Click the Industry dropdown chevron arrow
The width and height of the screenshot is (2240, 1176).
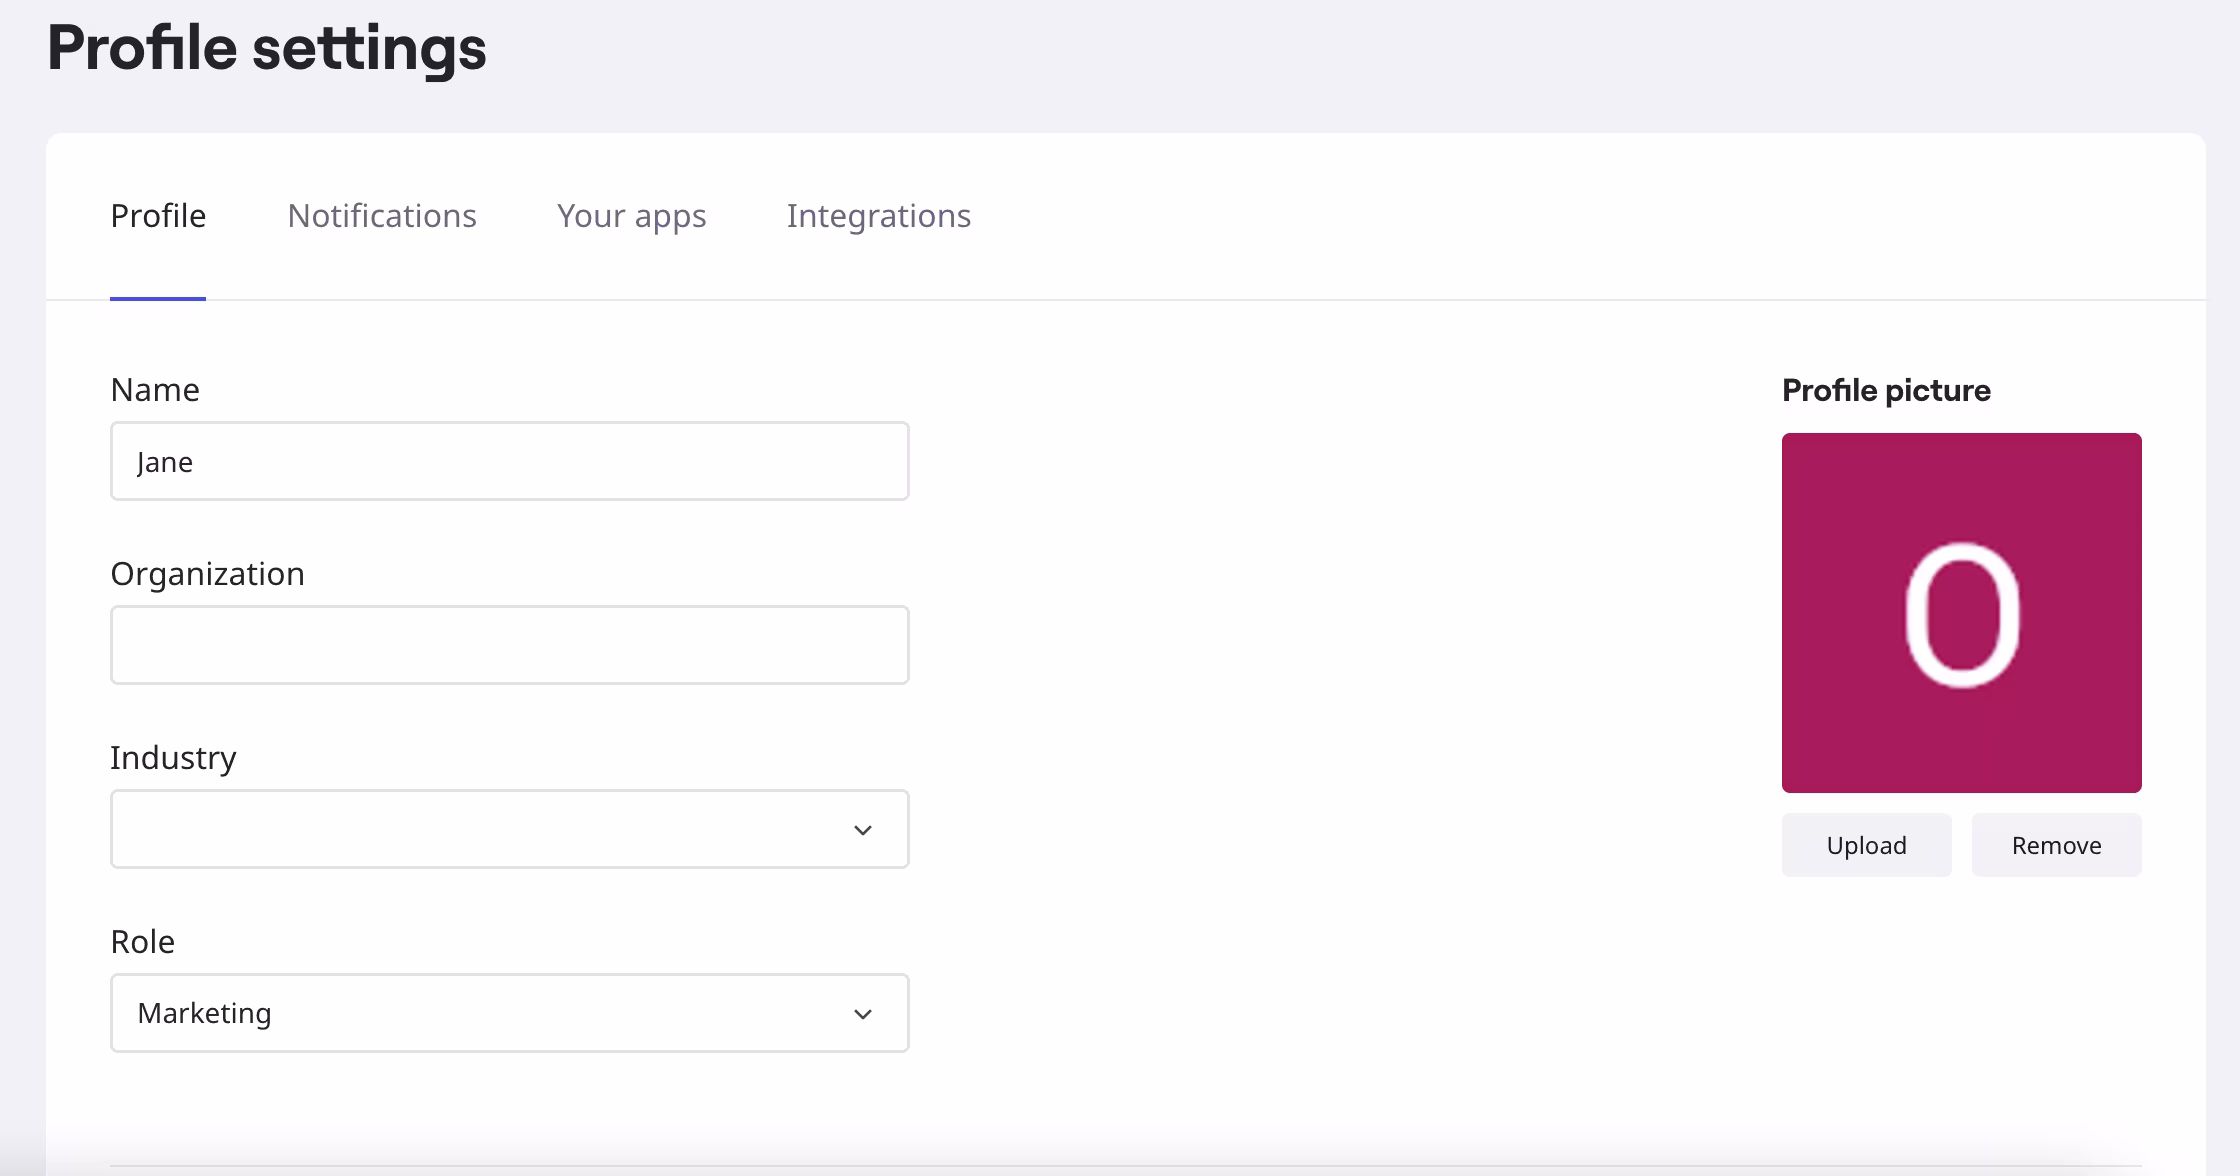pyautogui.click(x=863, y=830)
